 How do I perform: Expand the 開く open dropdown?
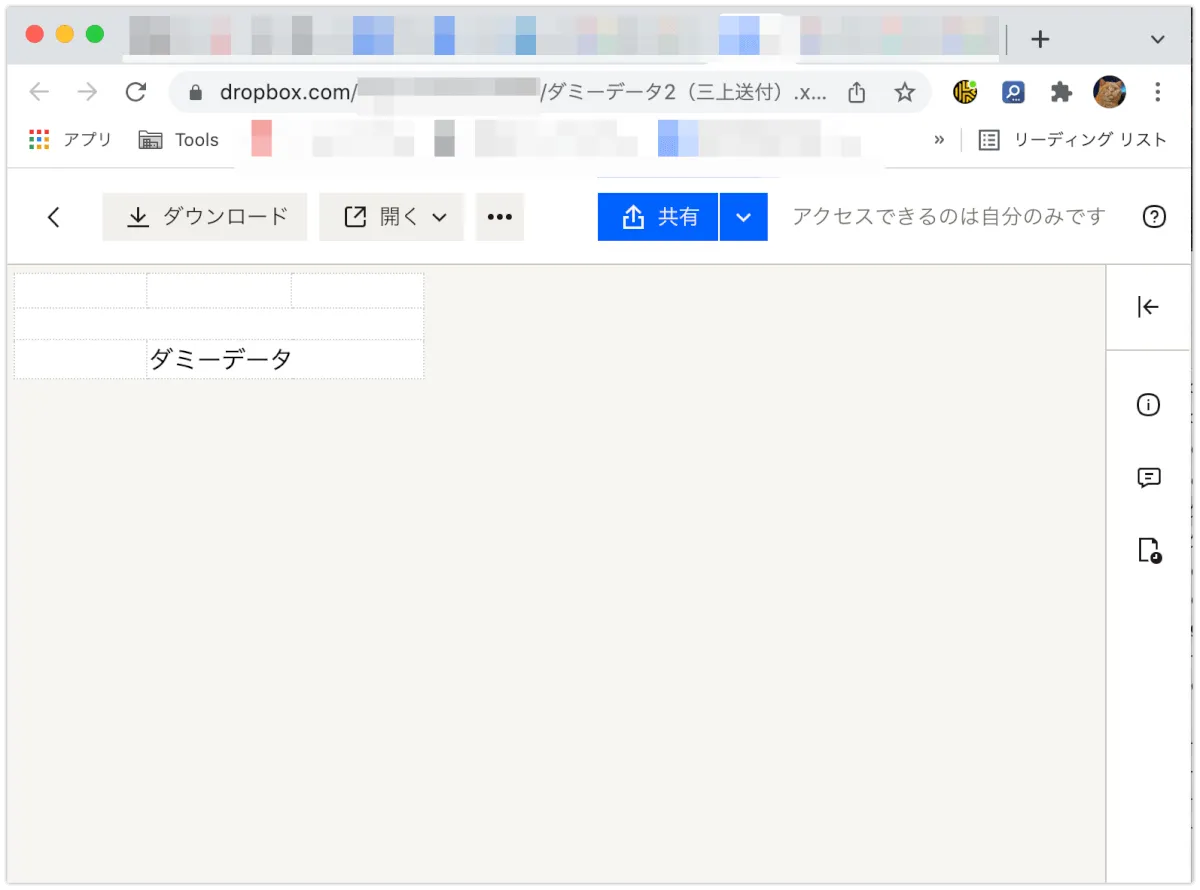(396, 217)
